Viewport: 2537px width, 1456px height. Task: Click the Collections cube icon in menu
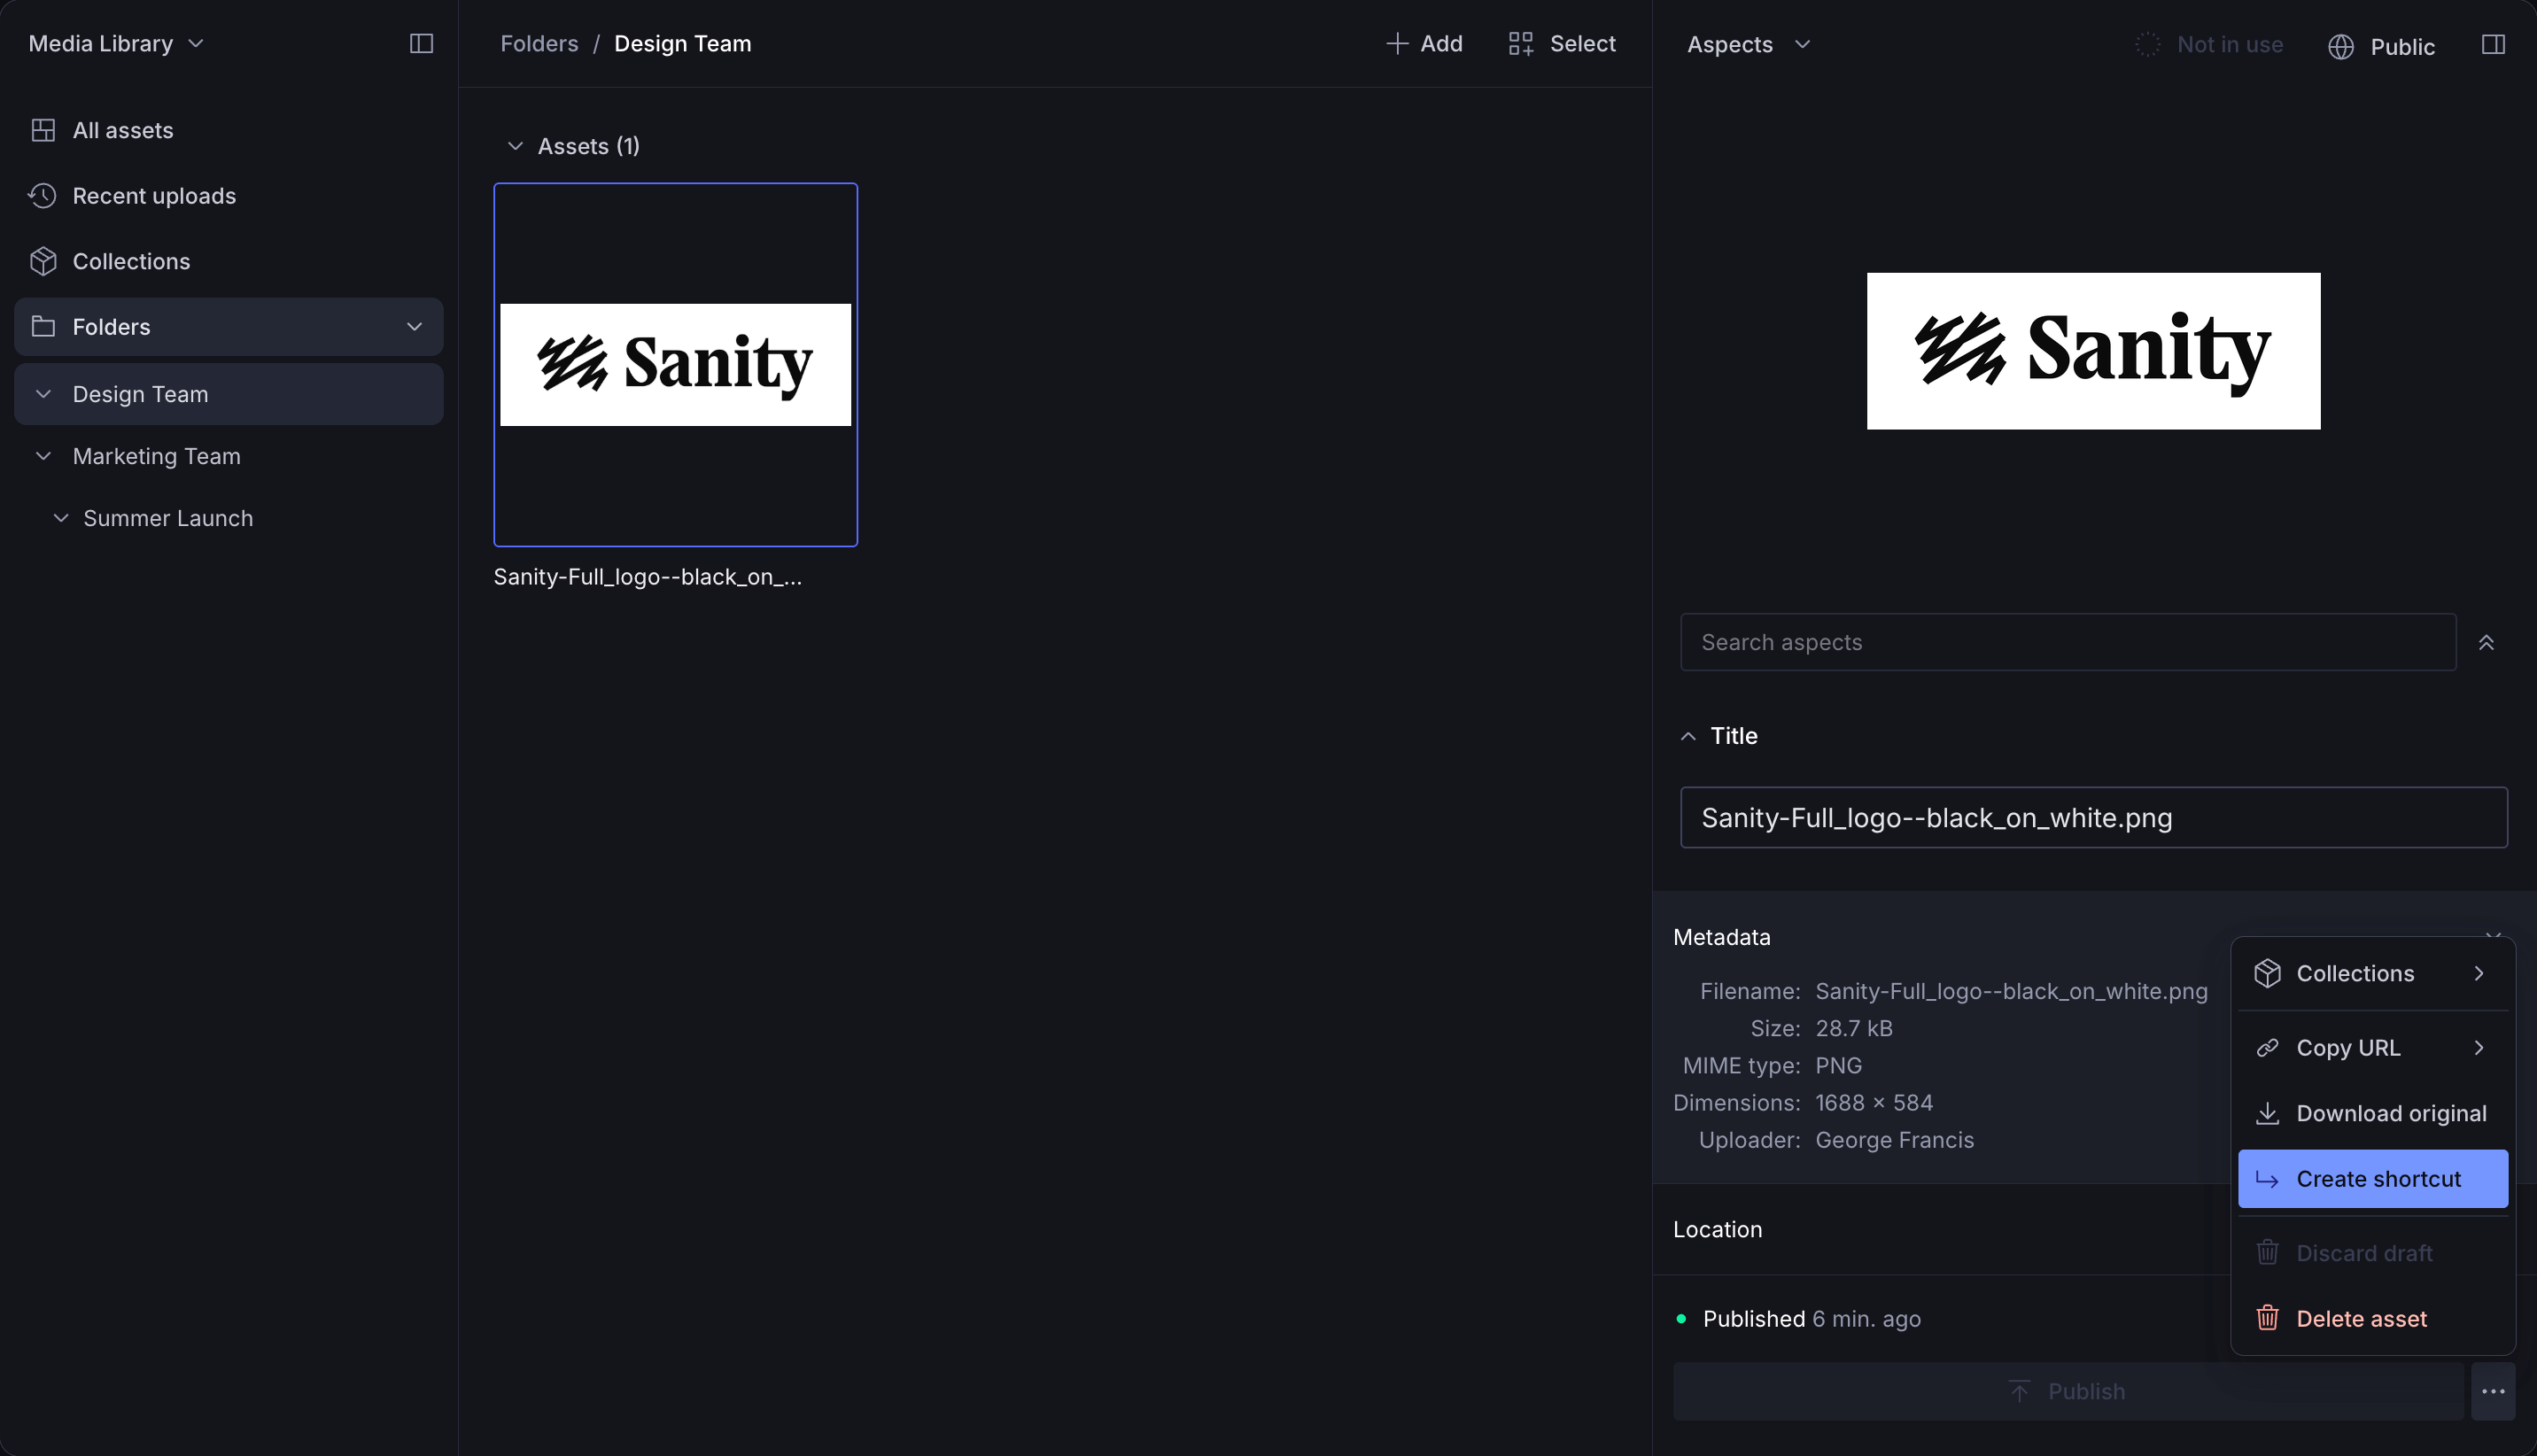[2267, 974]
